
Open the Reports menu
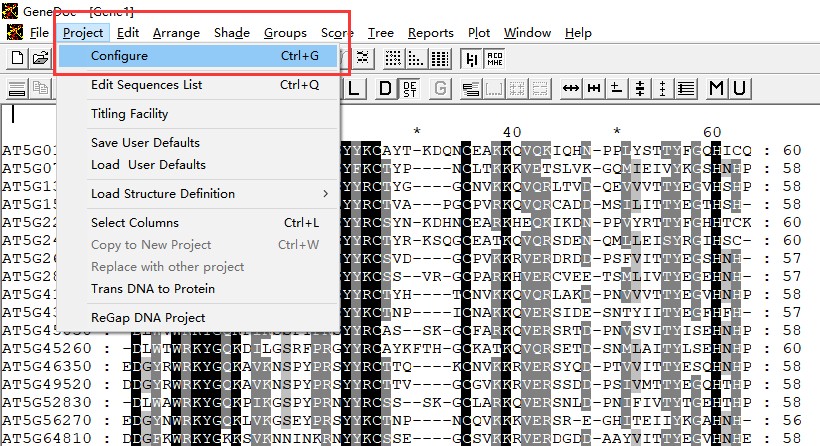point(430,33)
